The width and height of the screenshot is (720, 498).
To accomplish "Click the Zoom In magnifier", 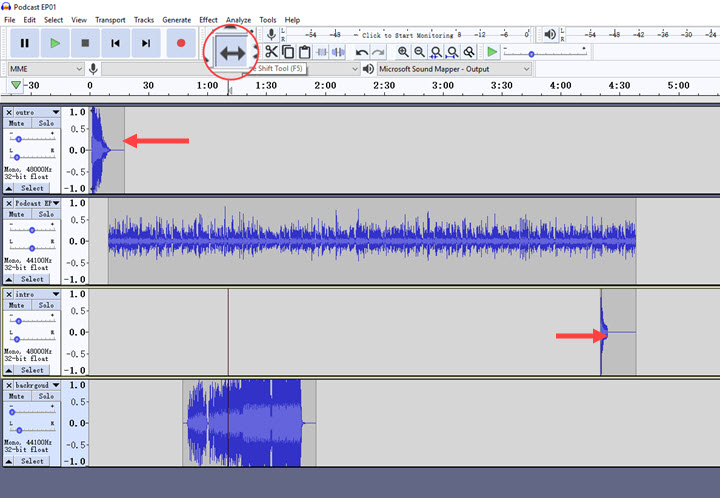I will pos(403,52).
